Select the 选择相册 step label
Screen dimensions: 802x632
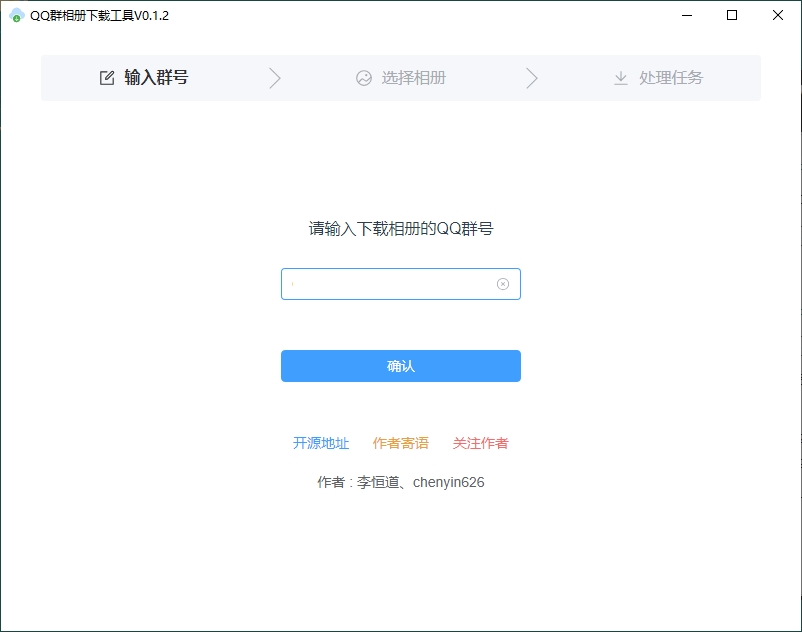pos(413,78)
